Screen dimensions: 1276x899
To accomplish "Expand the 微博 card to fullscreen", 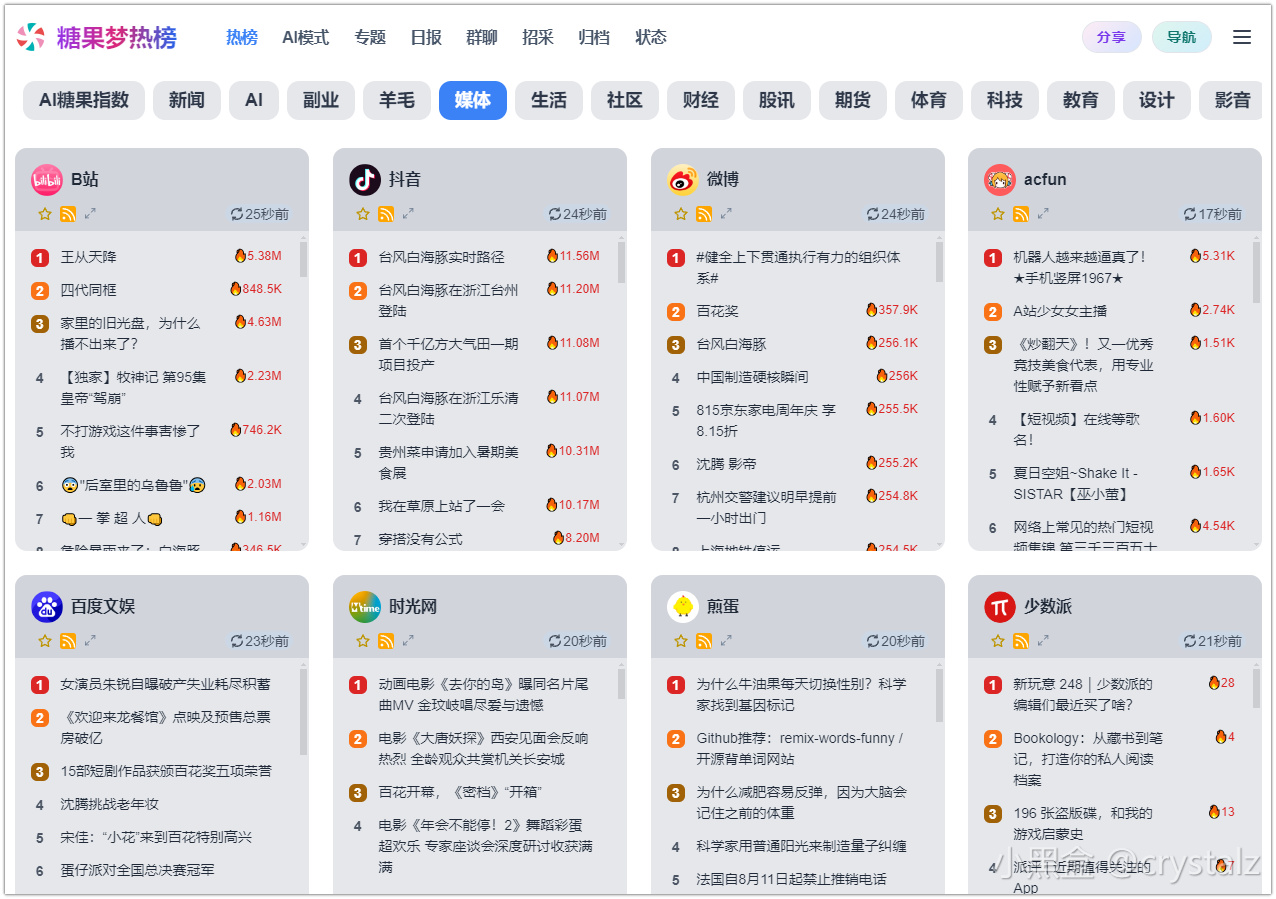I will click(x=726, y=214).
